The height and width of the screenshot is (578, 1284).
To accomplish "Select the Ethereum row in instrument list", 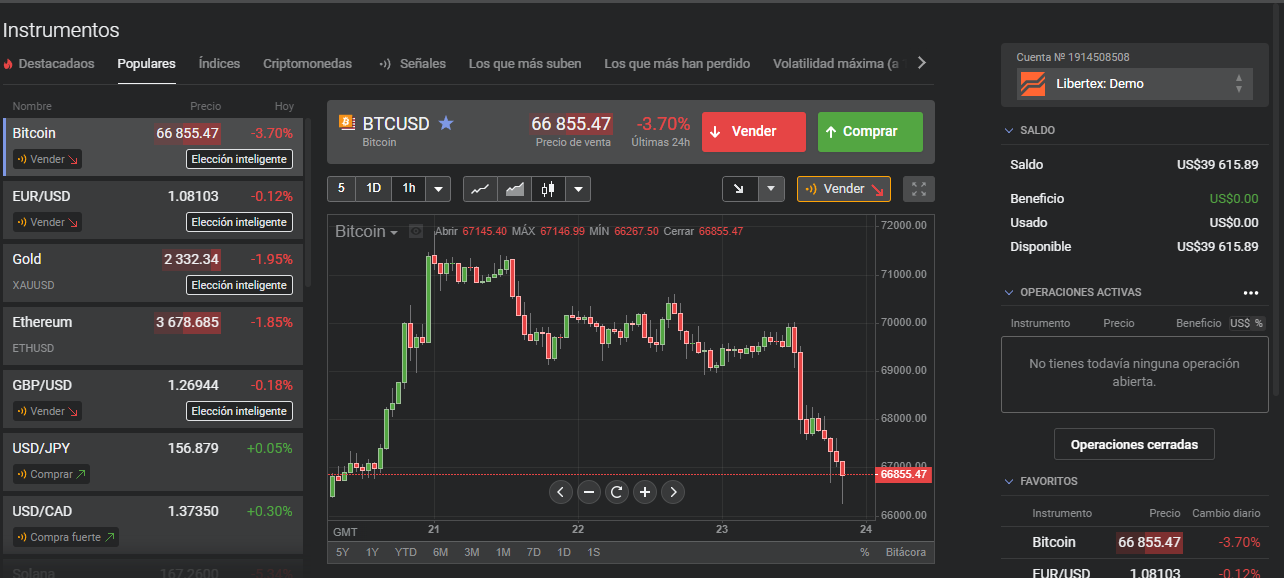I will click(x=152, y=335).
